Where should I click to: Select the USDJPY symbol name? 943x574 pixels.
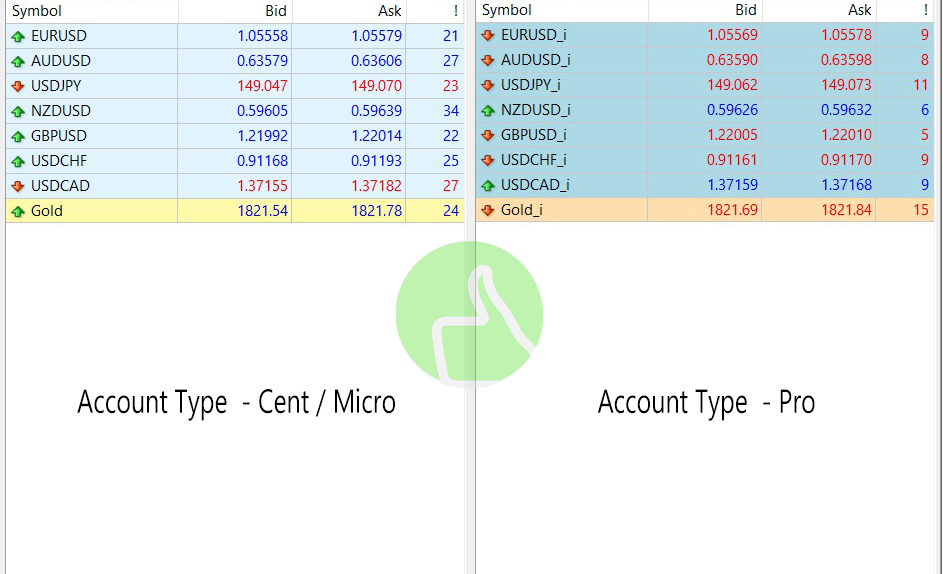pyautogui.click(x=56, y=85)
